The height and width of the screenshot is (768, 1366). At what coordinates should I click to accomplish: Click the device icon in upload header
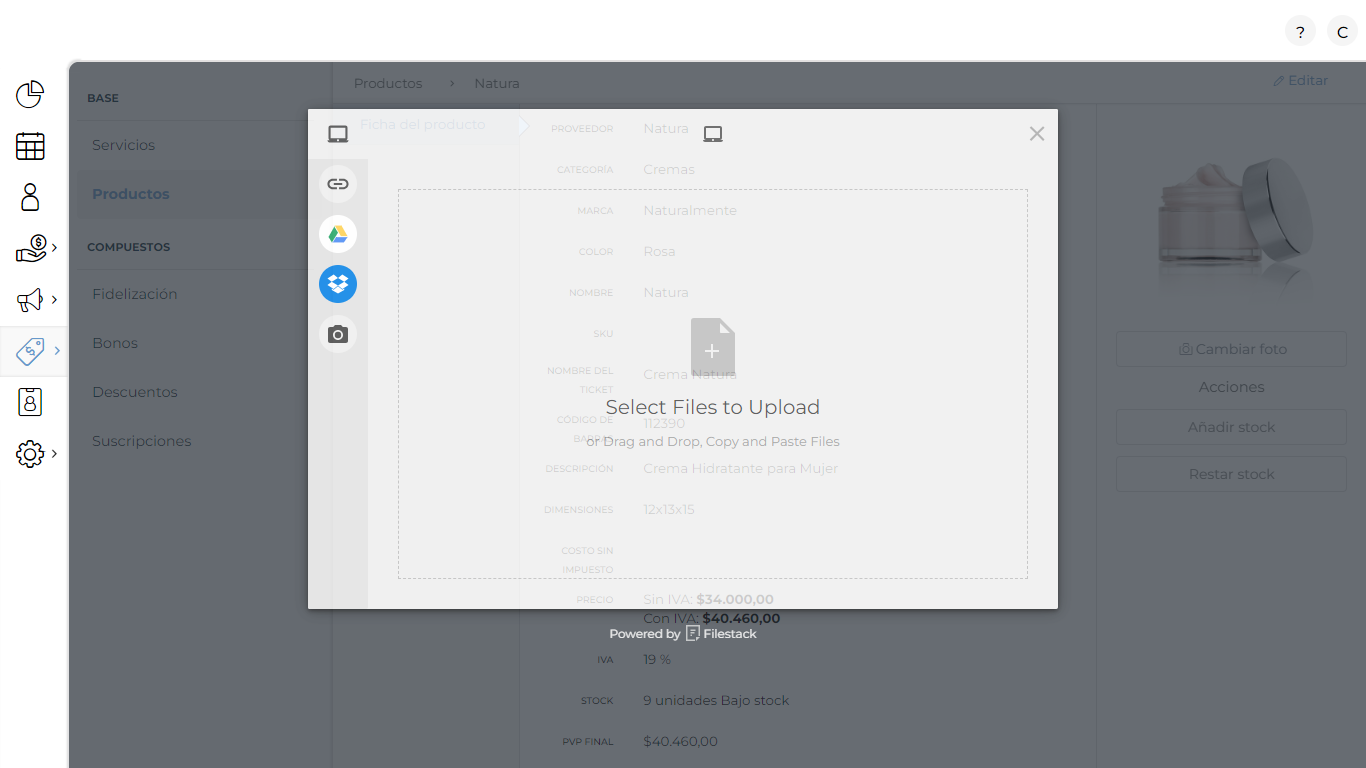(x=713, y=134)
